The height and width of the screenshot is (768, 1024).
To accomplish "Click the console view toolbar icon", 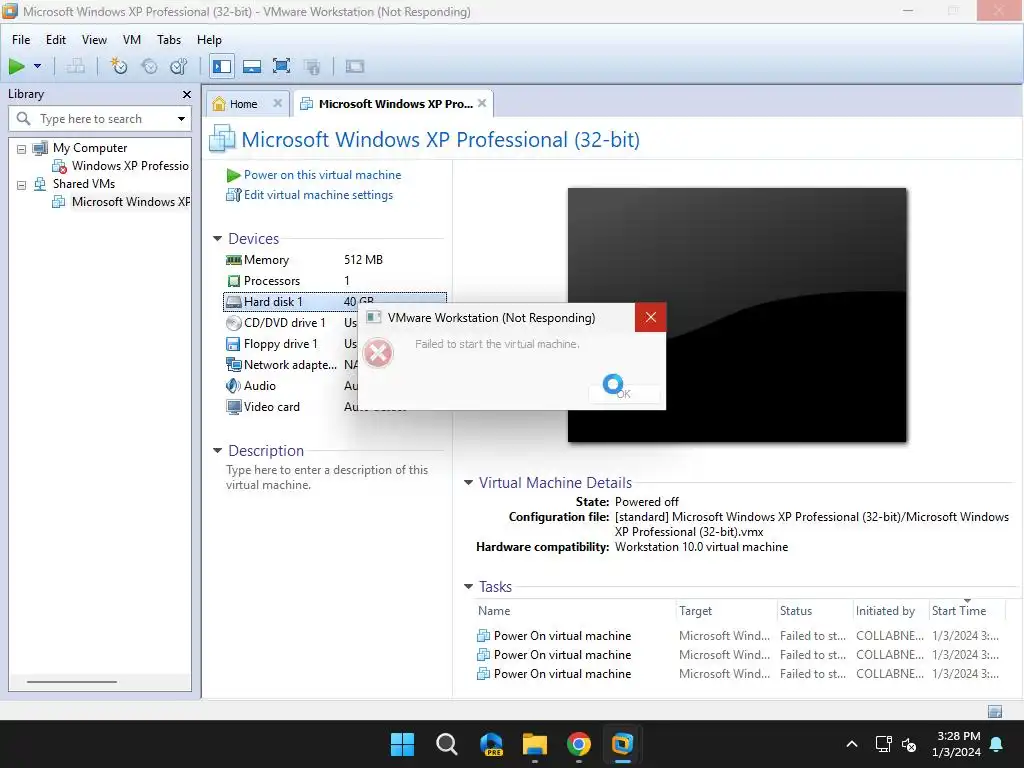I will (x=355, y=66).
